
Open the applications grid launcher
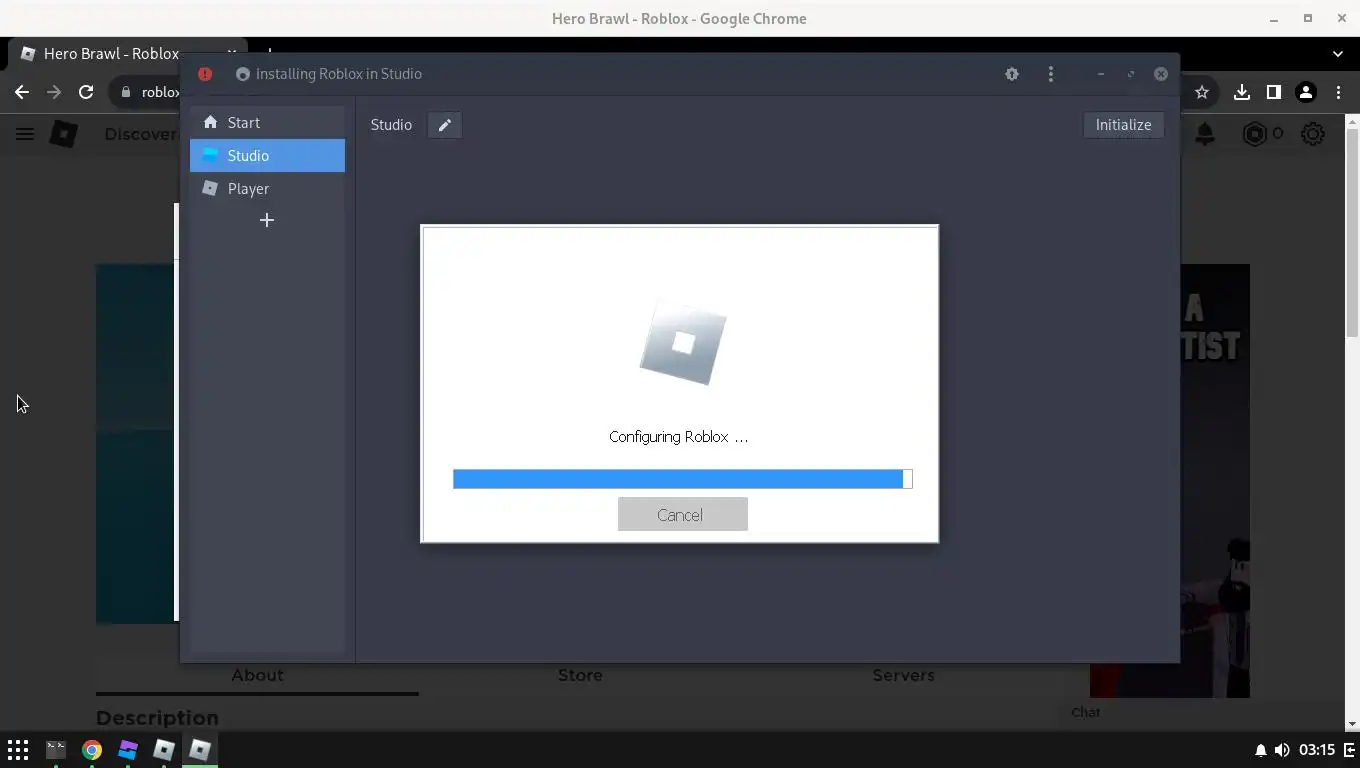click(x=18, y=750)
